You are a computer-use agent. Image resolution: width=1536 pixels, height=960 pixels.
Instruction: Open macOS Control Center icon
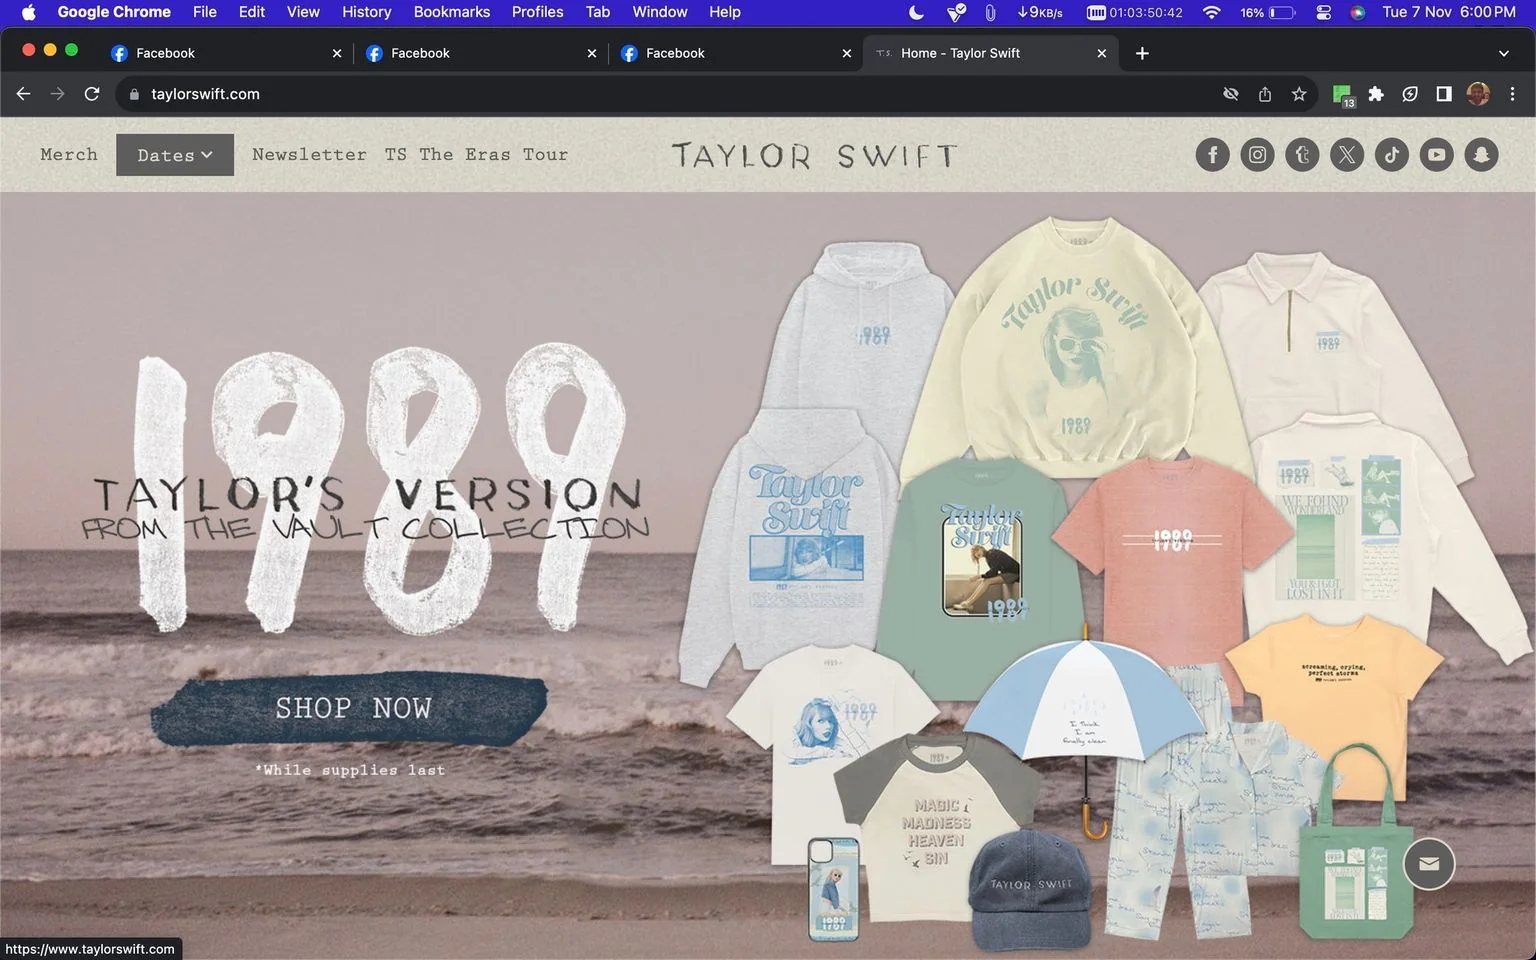[1324, 12]
